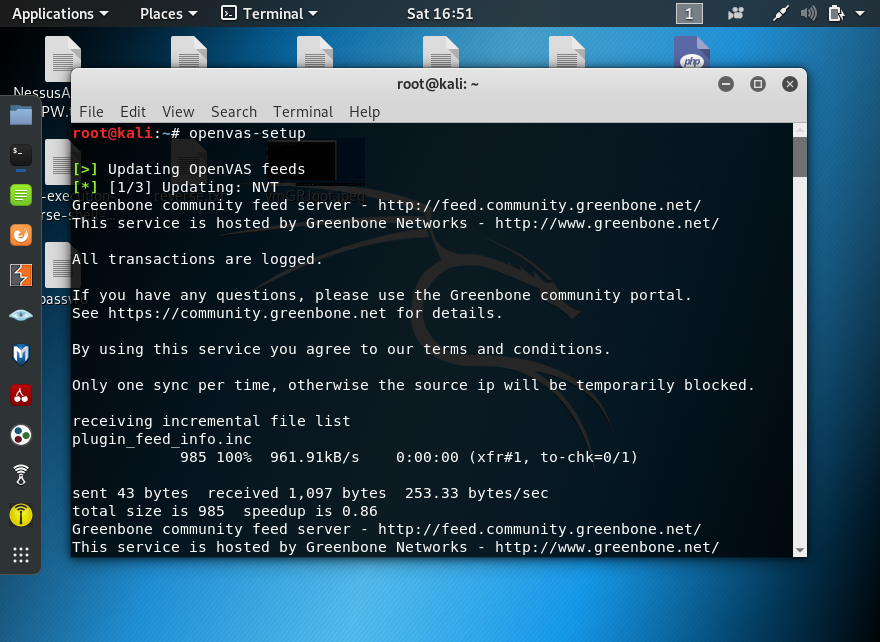Viewport: 880px width, 642px height.
Task: Click the openvas-setup command text
Action: click(247, 133)
